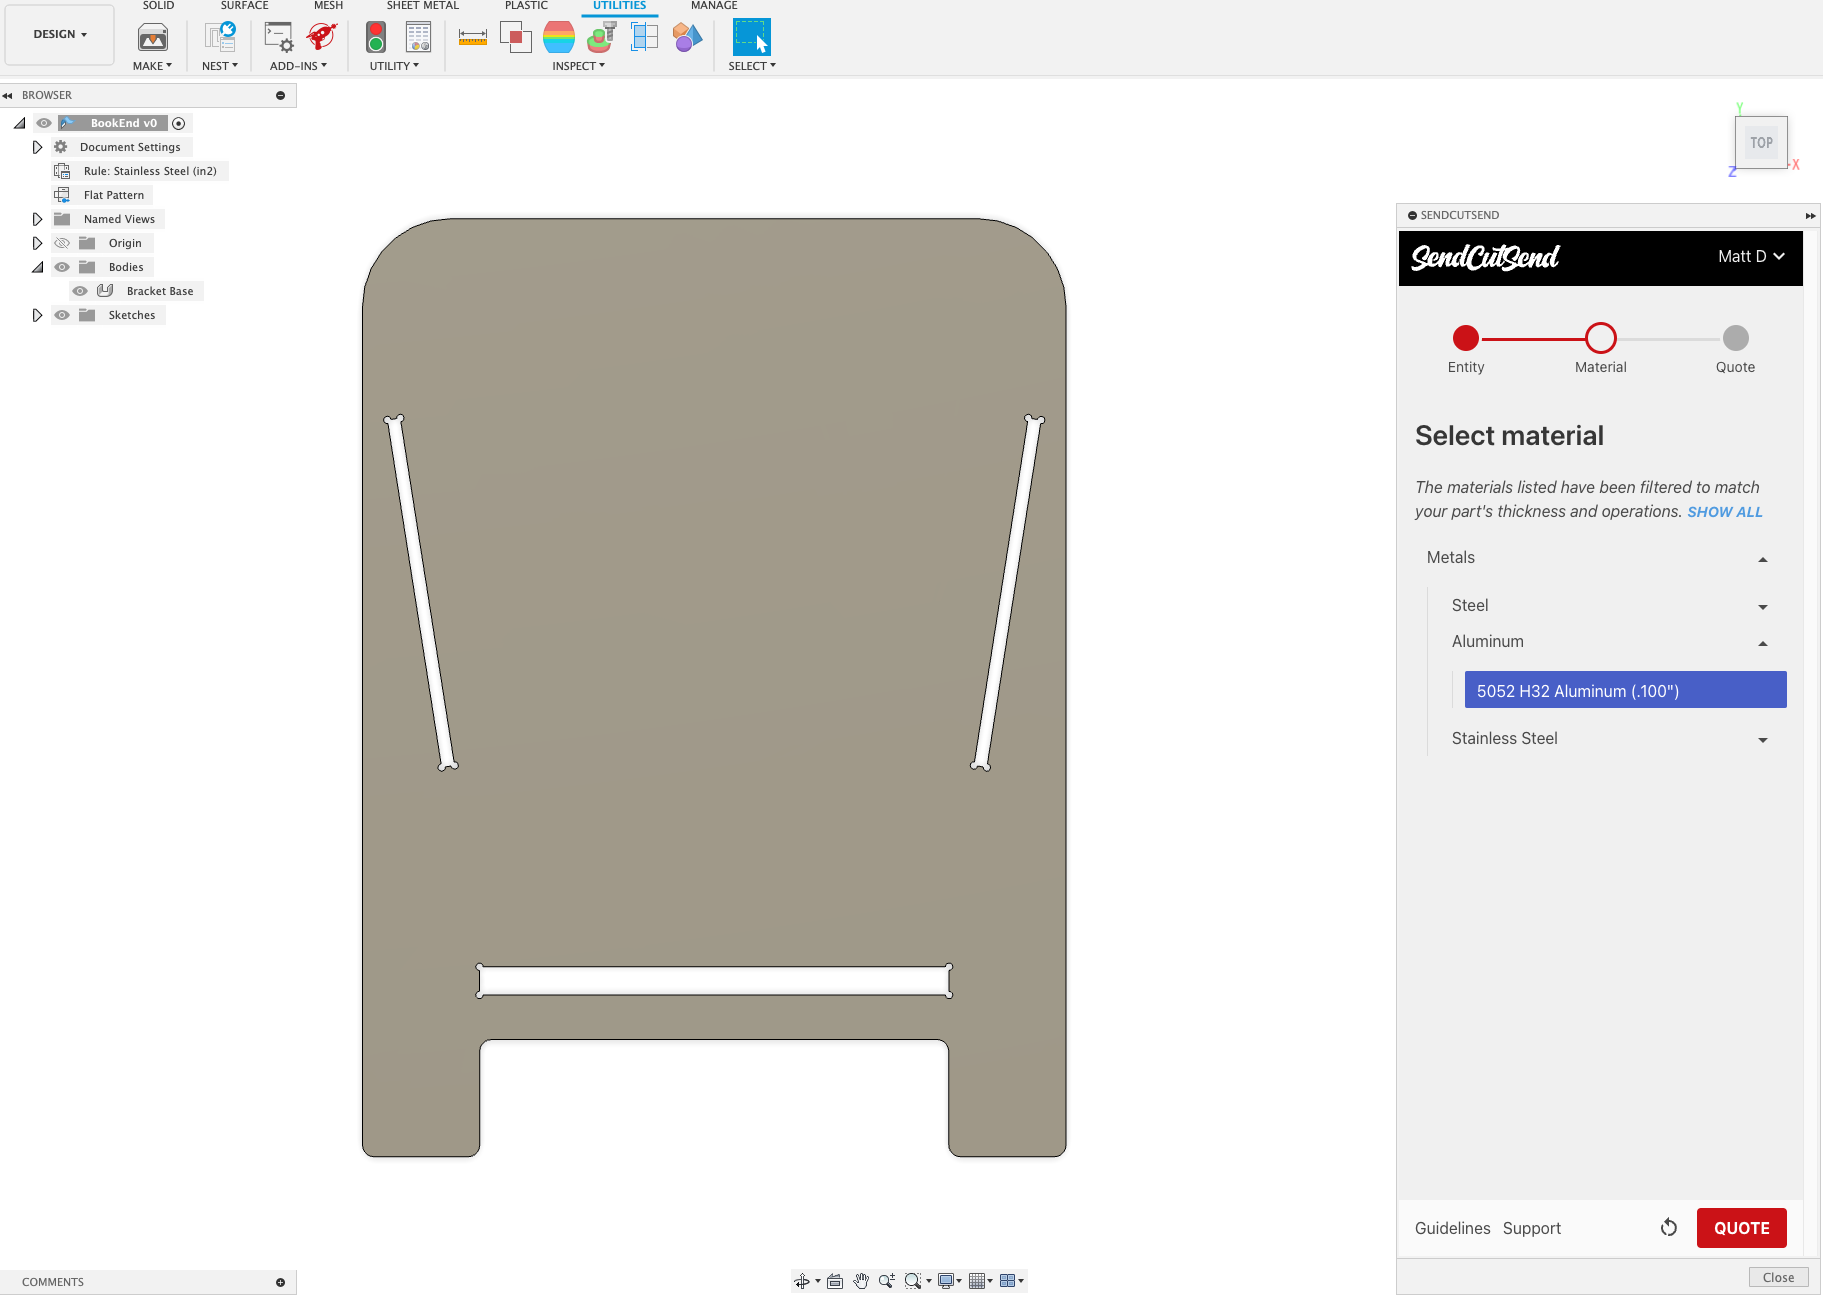Select the Measure ruler tool
The image size is (1823, 1298).
(x=473, y=38)
